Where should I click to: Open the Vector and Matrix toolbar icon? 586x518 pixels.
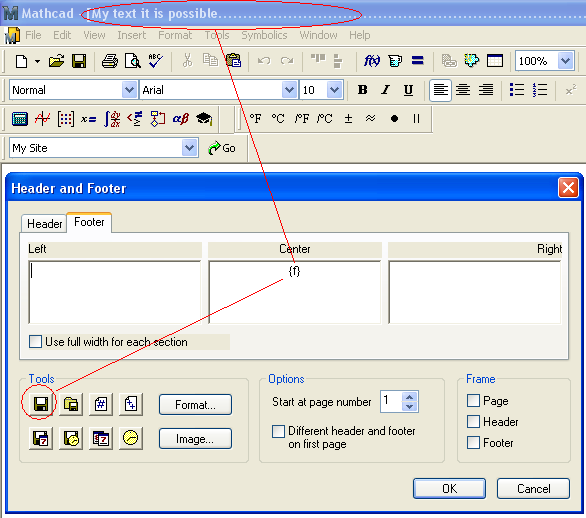pos(65,119)
